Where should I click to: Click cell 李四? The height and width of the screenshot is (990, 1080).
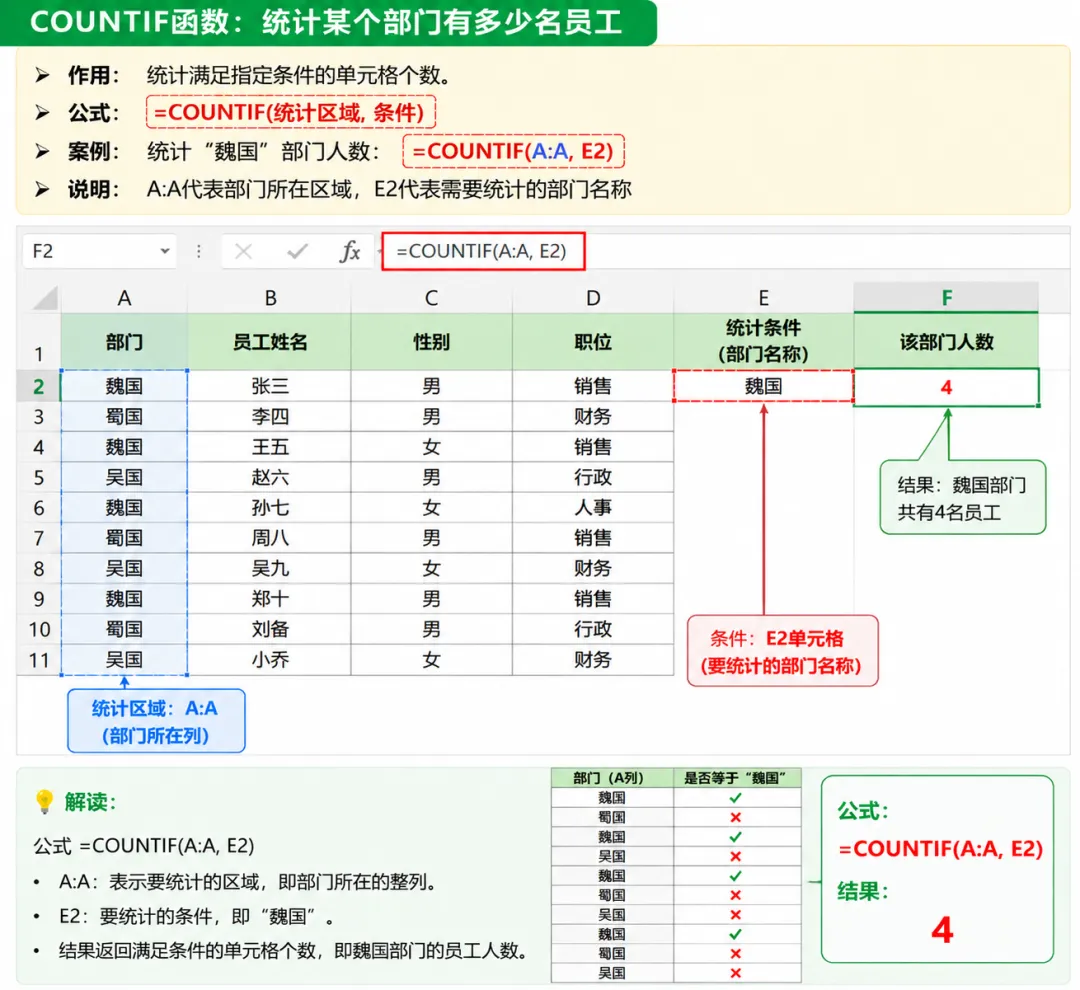[270, 417]
